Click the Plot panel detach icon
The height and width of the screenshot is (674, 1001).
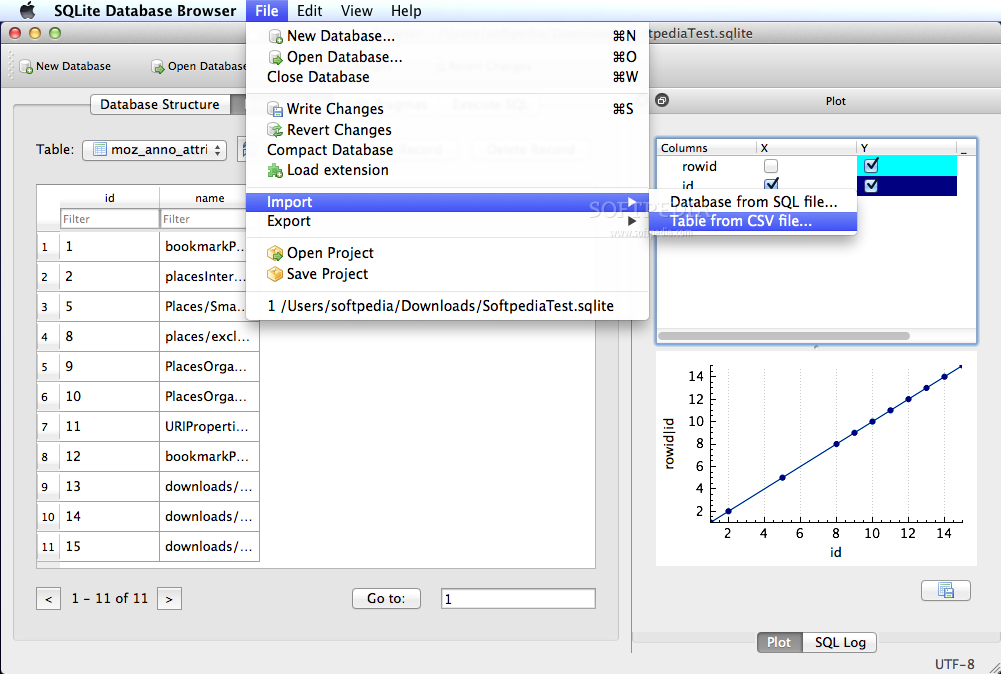[x=662, y=100]
